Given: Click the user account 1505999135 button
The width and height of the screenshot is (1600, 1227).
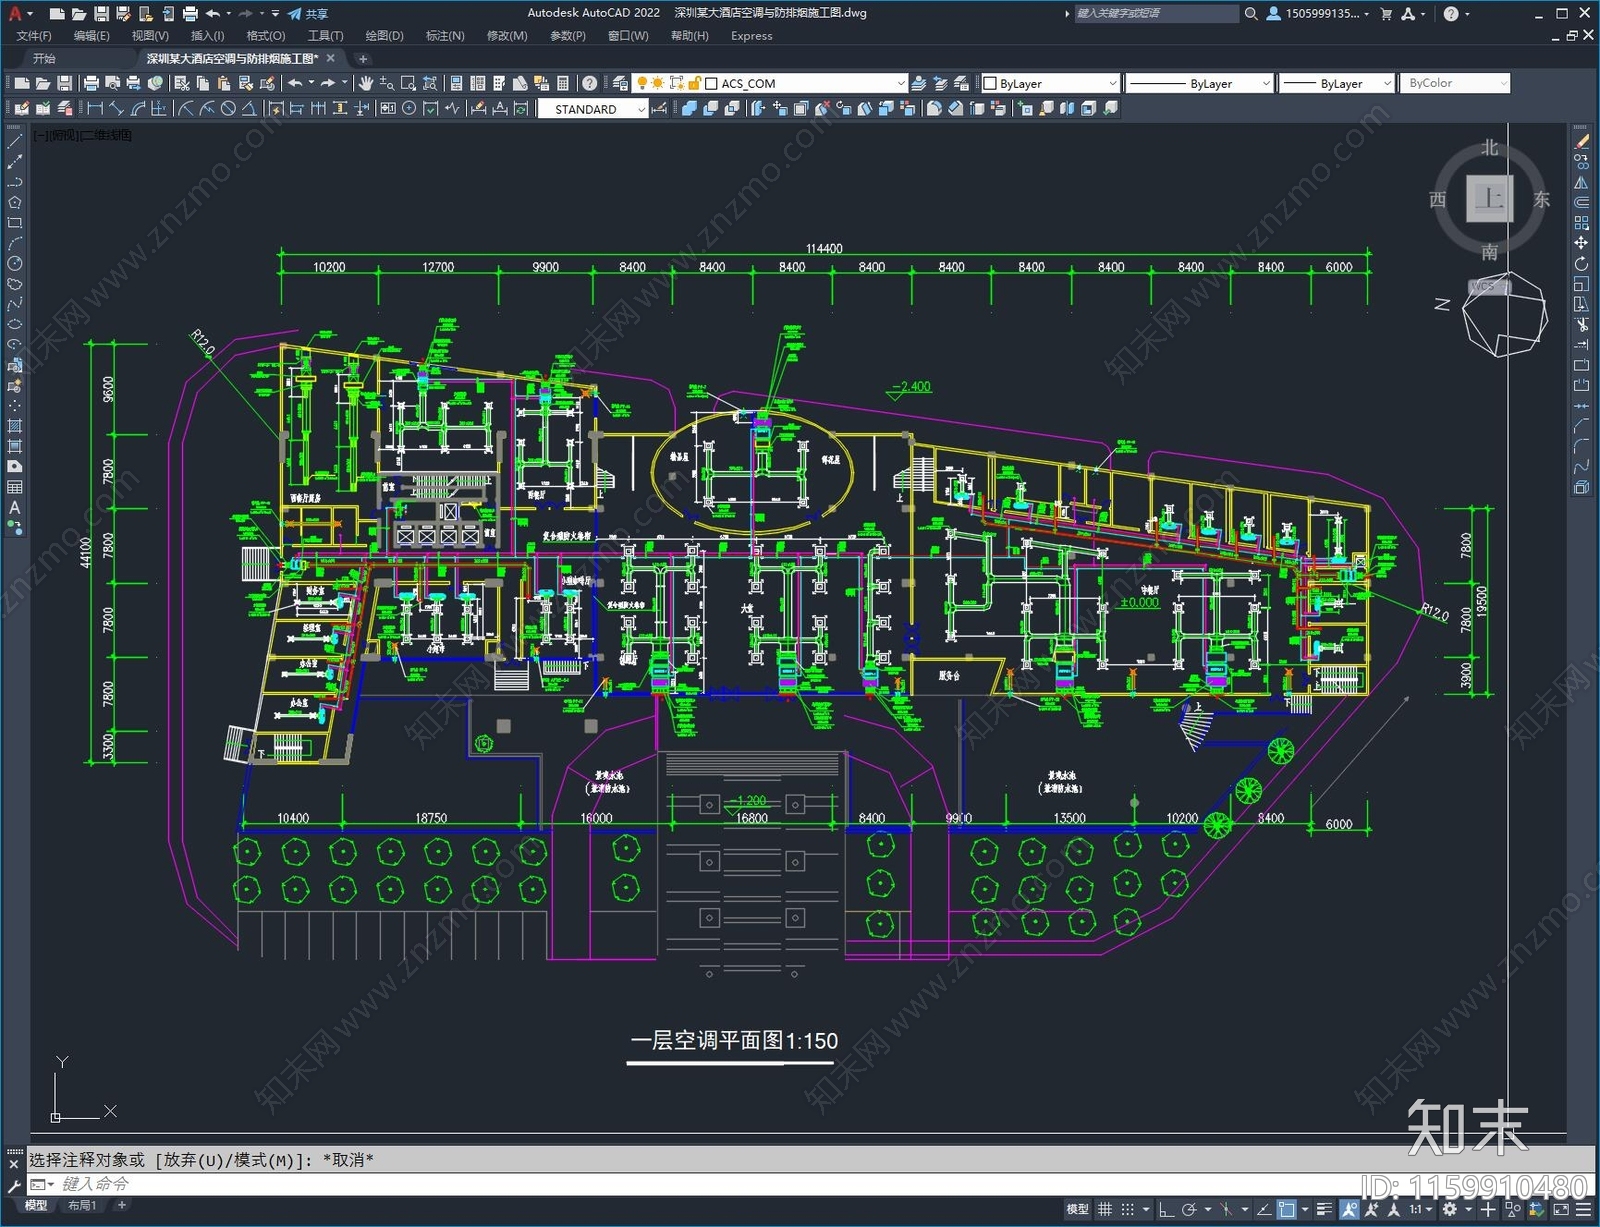Looking at the screenshot, I should (1318, 13).
